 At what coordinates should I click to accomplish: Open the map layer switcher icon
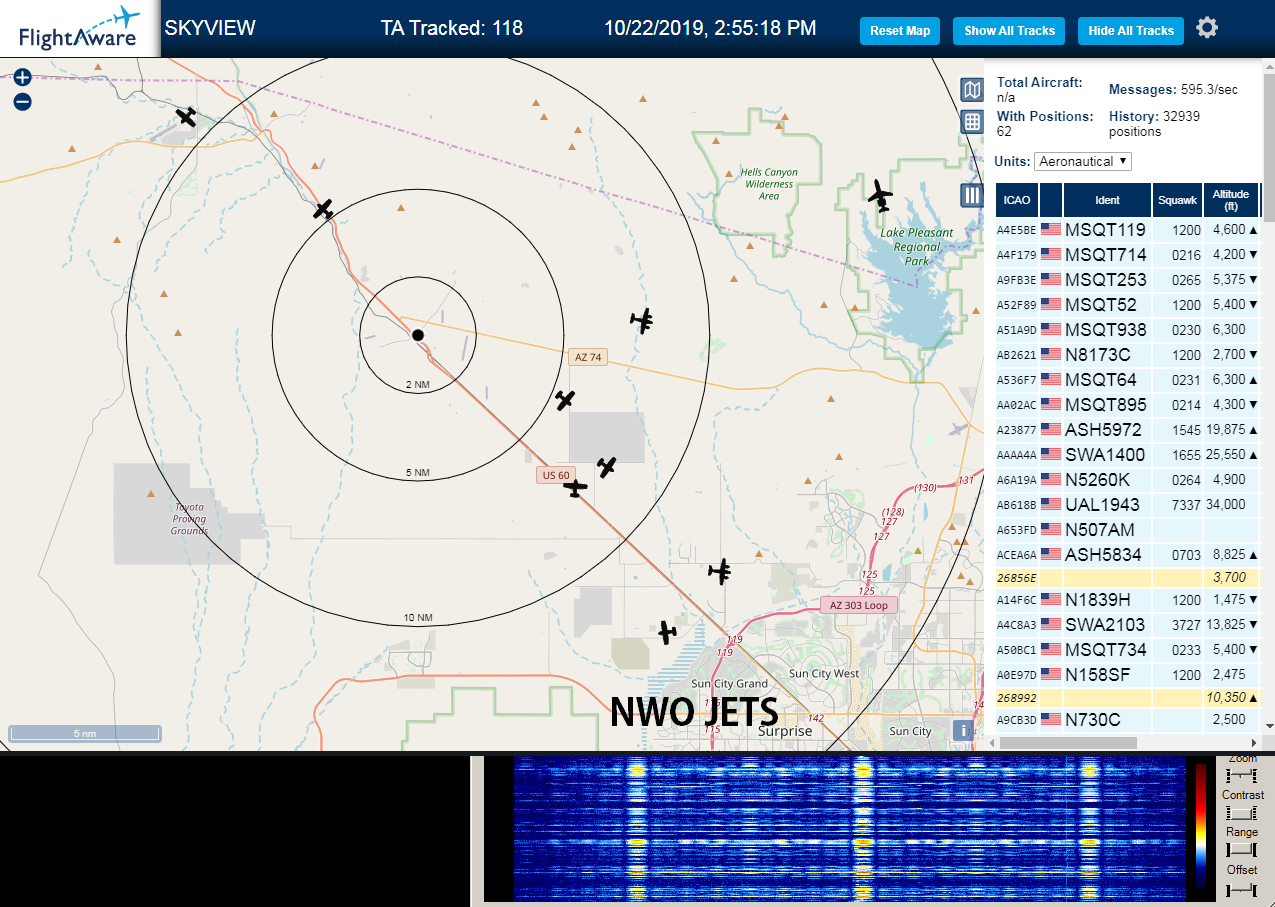coord(971,90)
